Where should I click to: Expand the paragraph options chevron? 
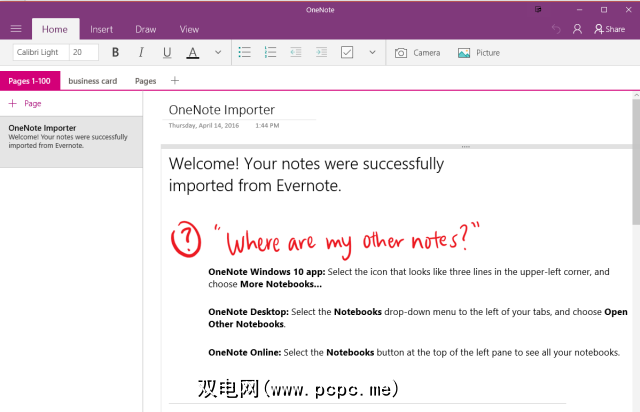click(x=372, y=52)
